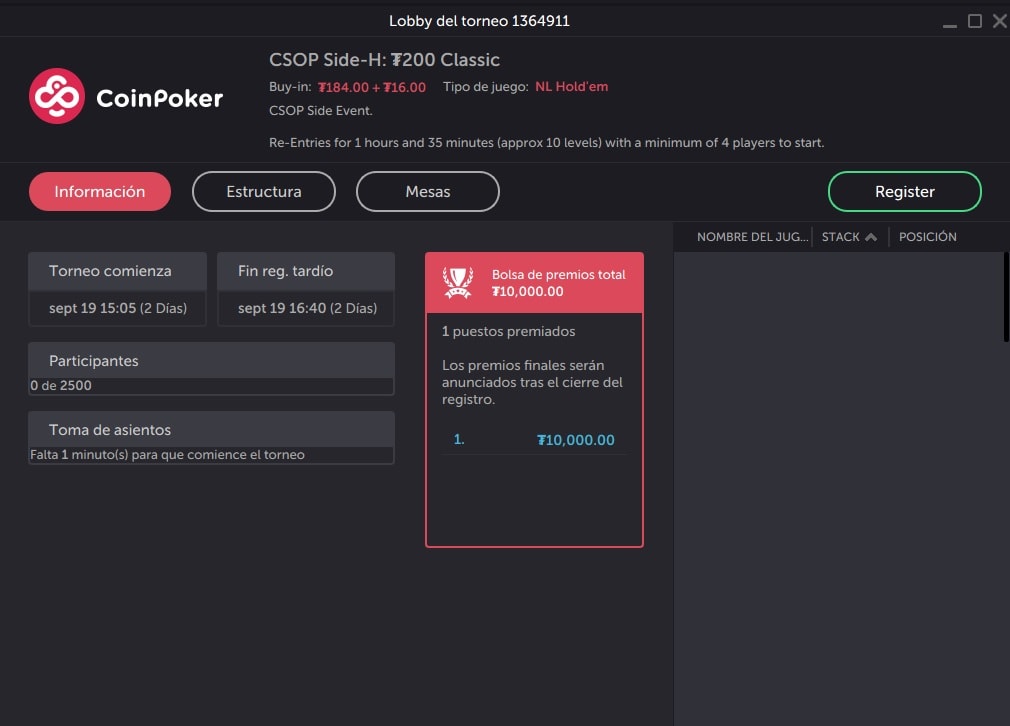The height and width of the screenshot is (726, 1010).
Task: Click the STACK column header
Action: pos(841,237)
